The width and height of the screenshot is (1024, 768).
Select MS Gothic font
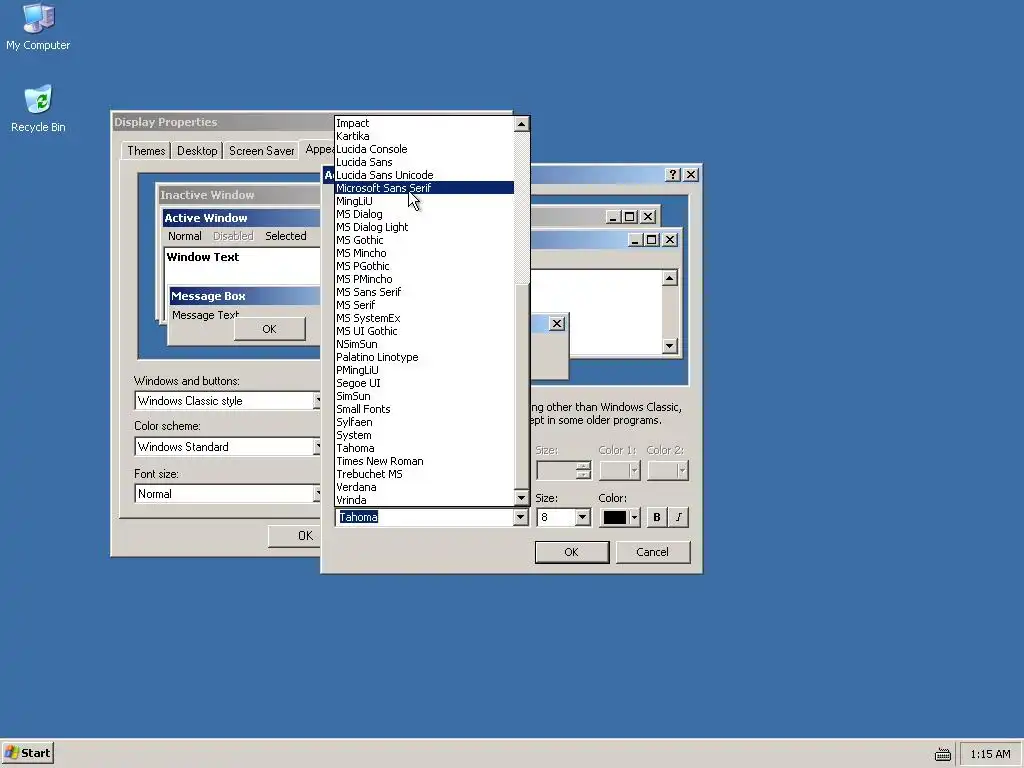424,240
